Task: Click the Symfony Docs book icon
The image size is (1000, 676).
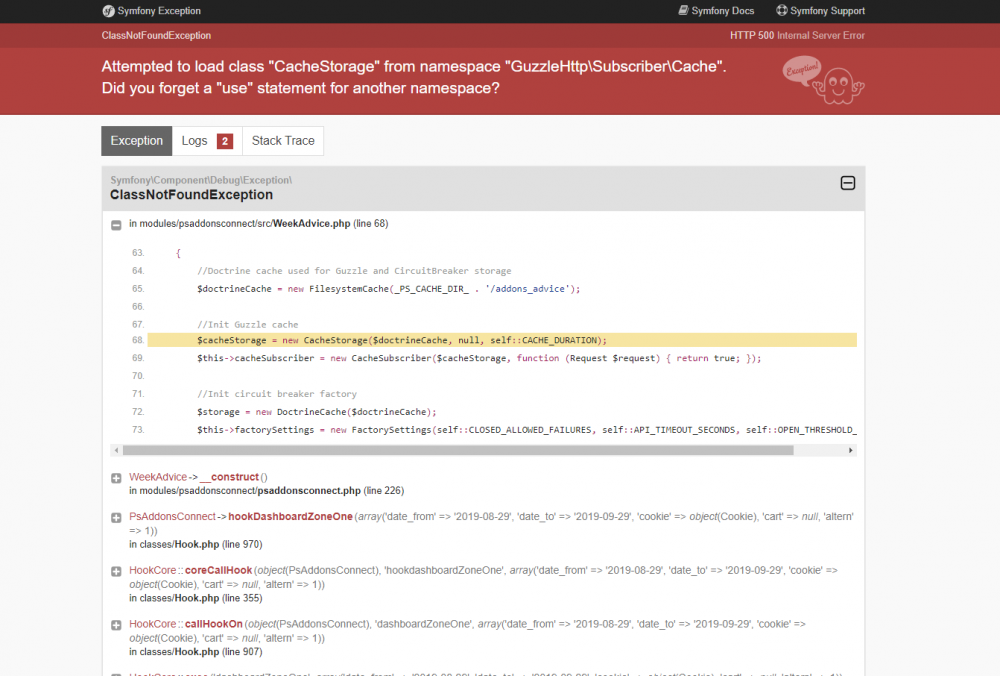Action: coord(683,10)
